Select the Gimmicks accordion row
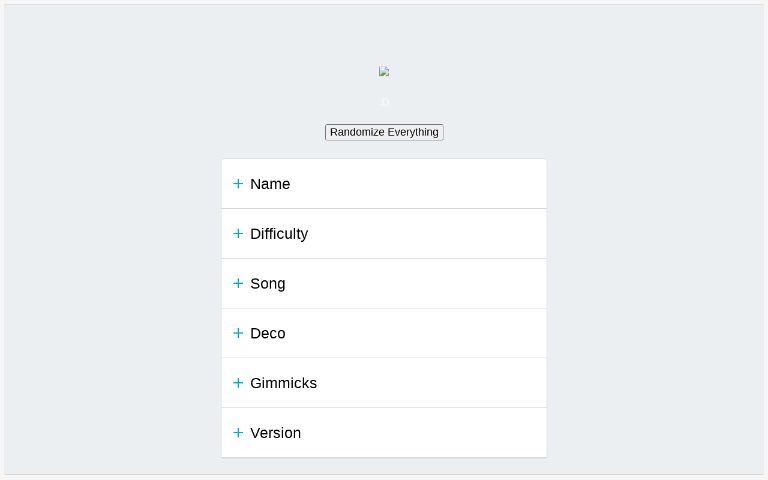This screenshot has width=768, height=480. [384, 383]
